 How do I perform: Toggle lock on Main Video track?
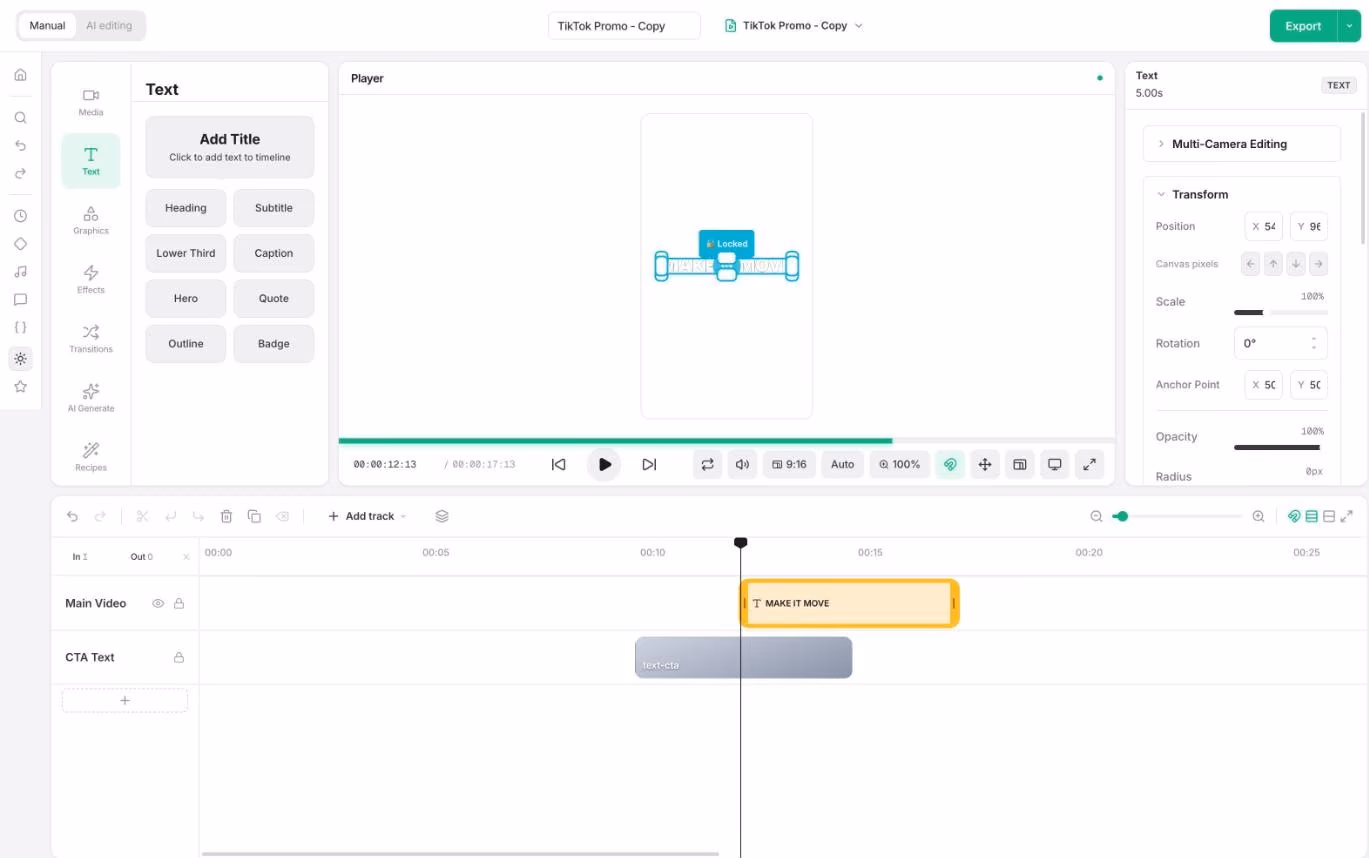coord(179,603)
